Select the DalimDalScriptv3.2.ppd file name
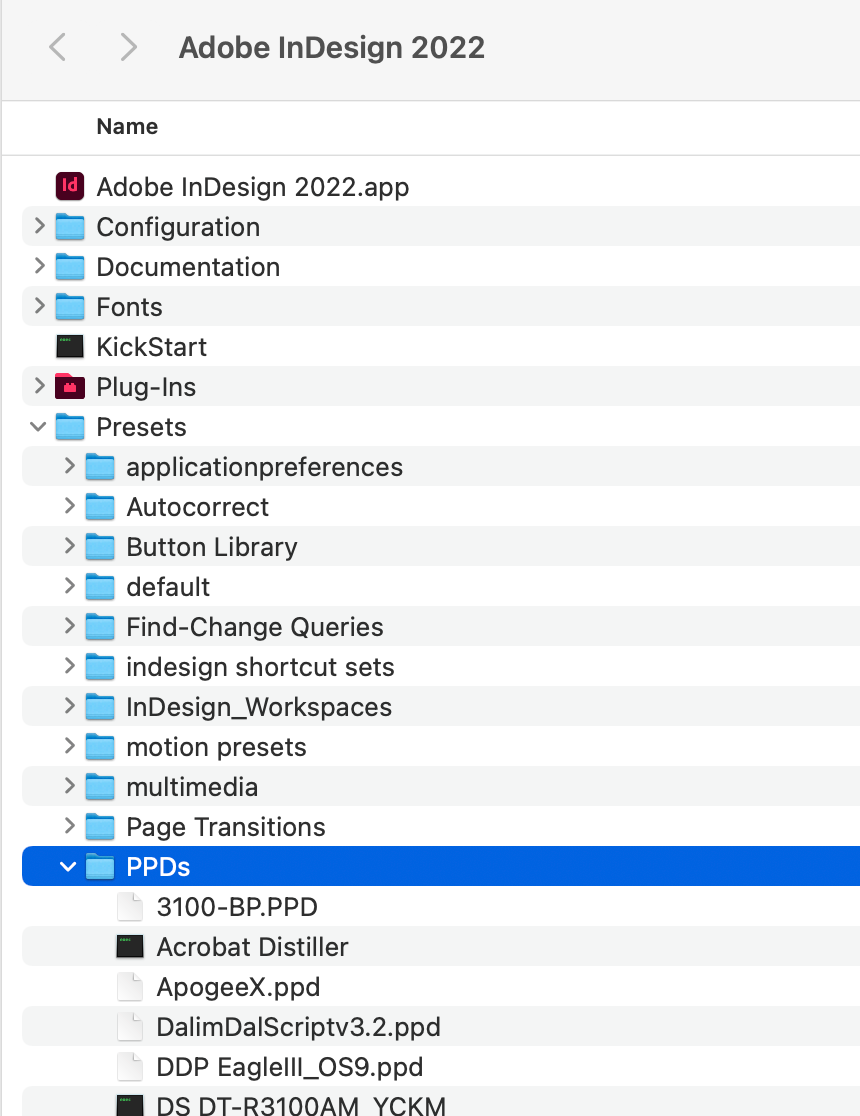860x1116 pixels. click(298, 1028)
